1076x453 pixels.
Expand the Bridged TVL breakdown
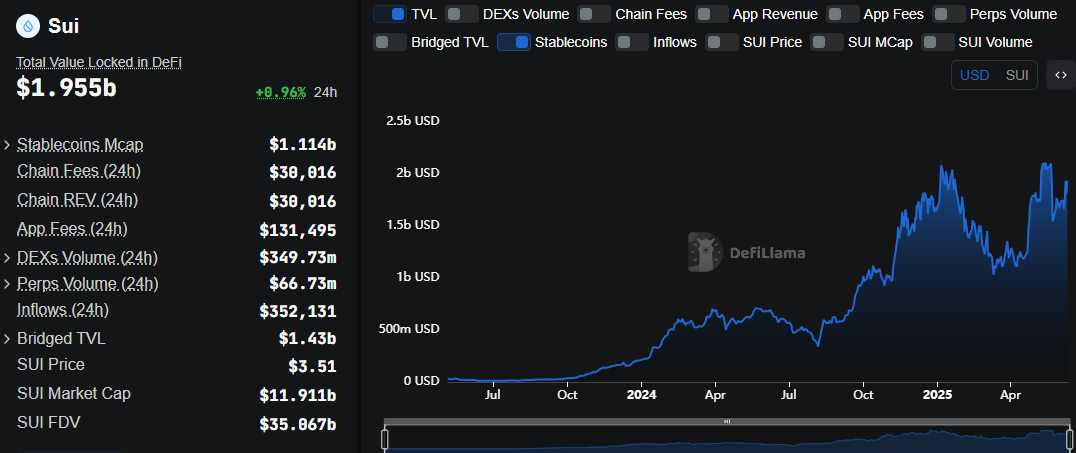point(7,339)
